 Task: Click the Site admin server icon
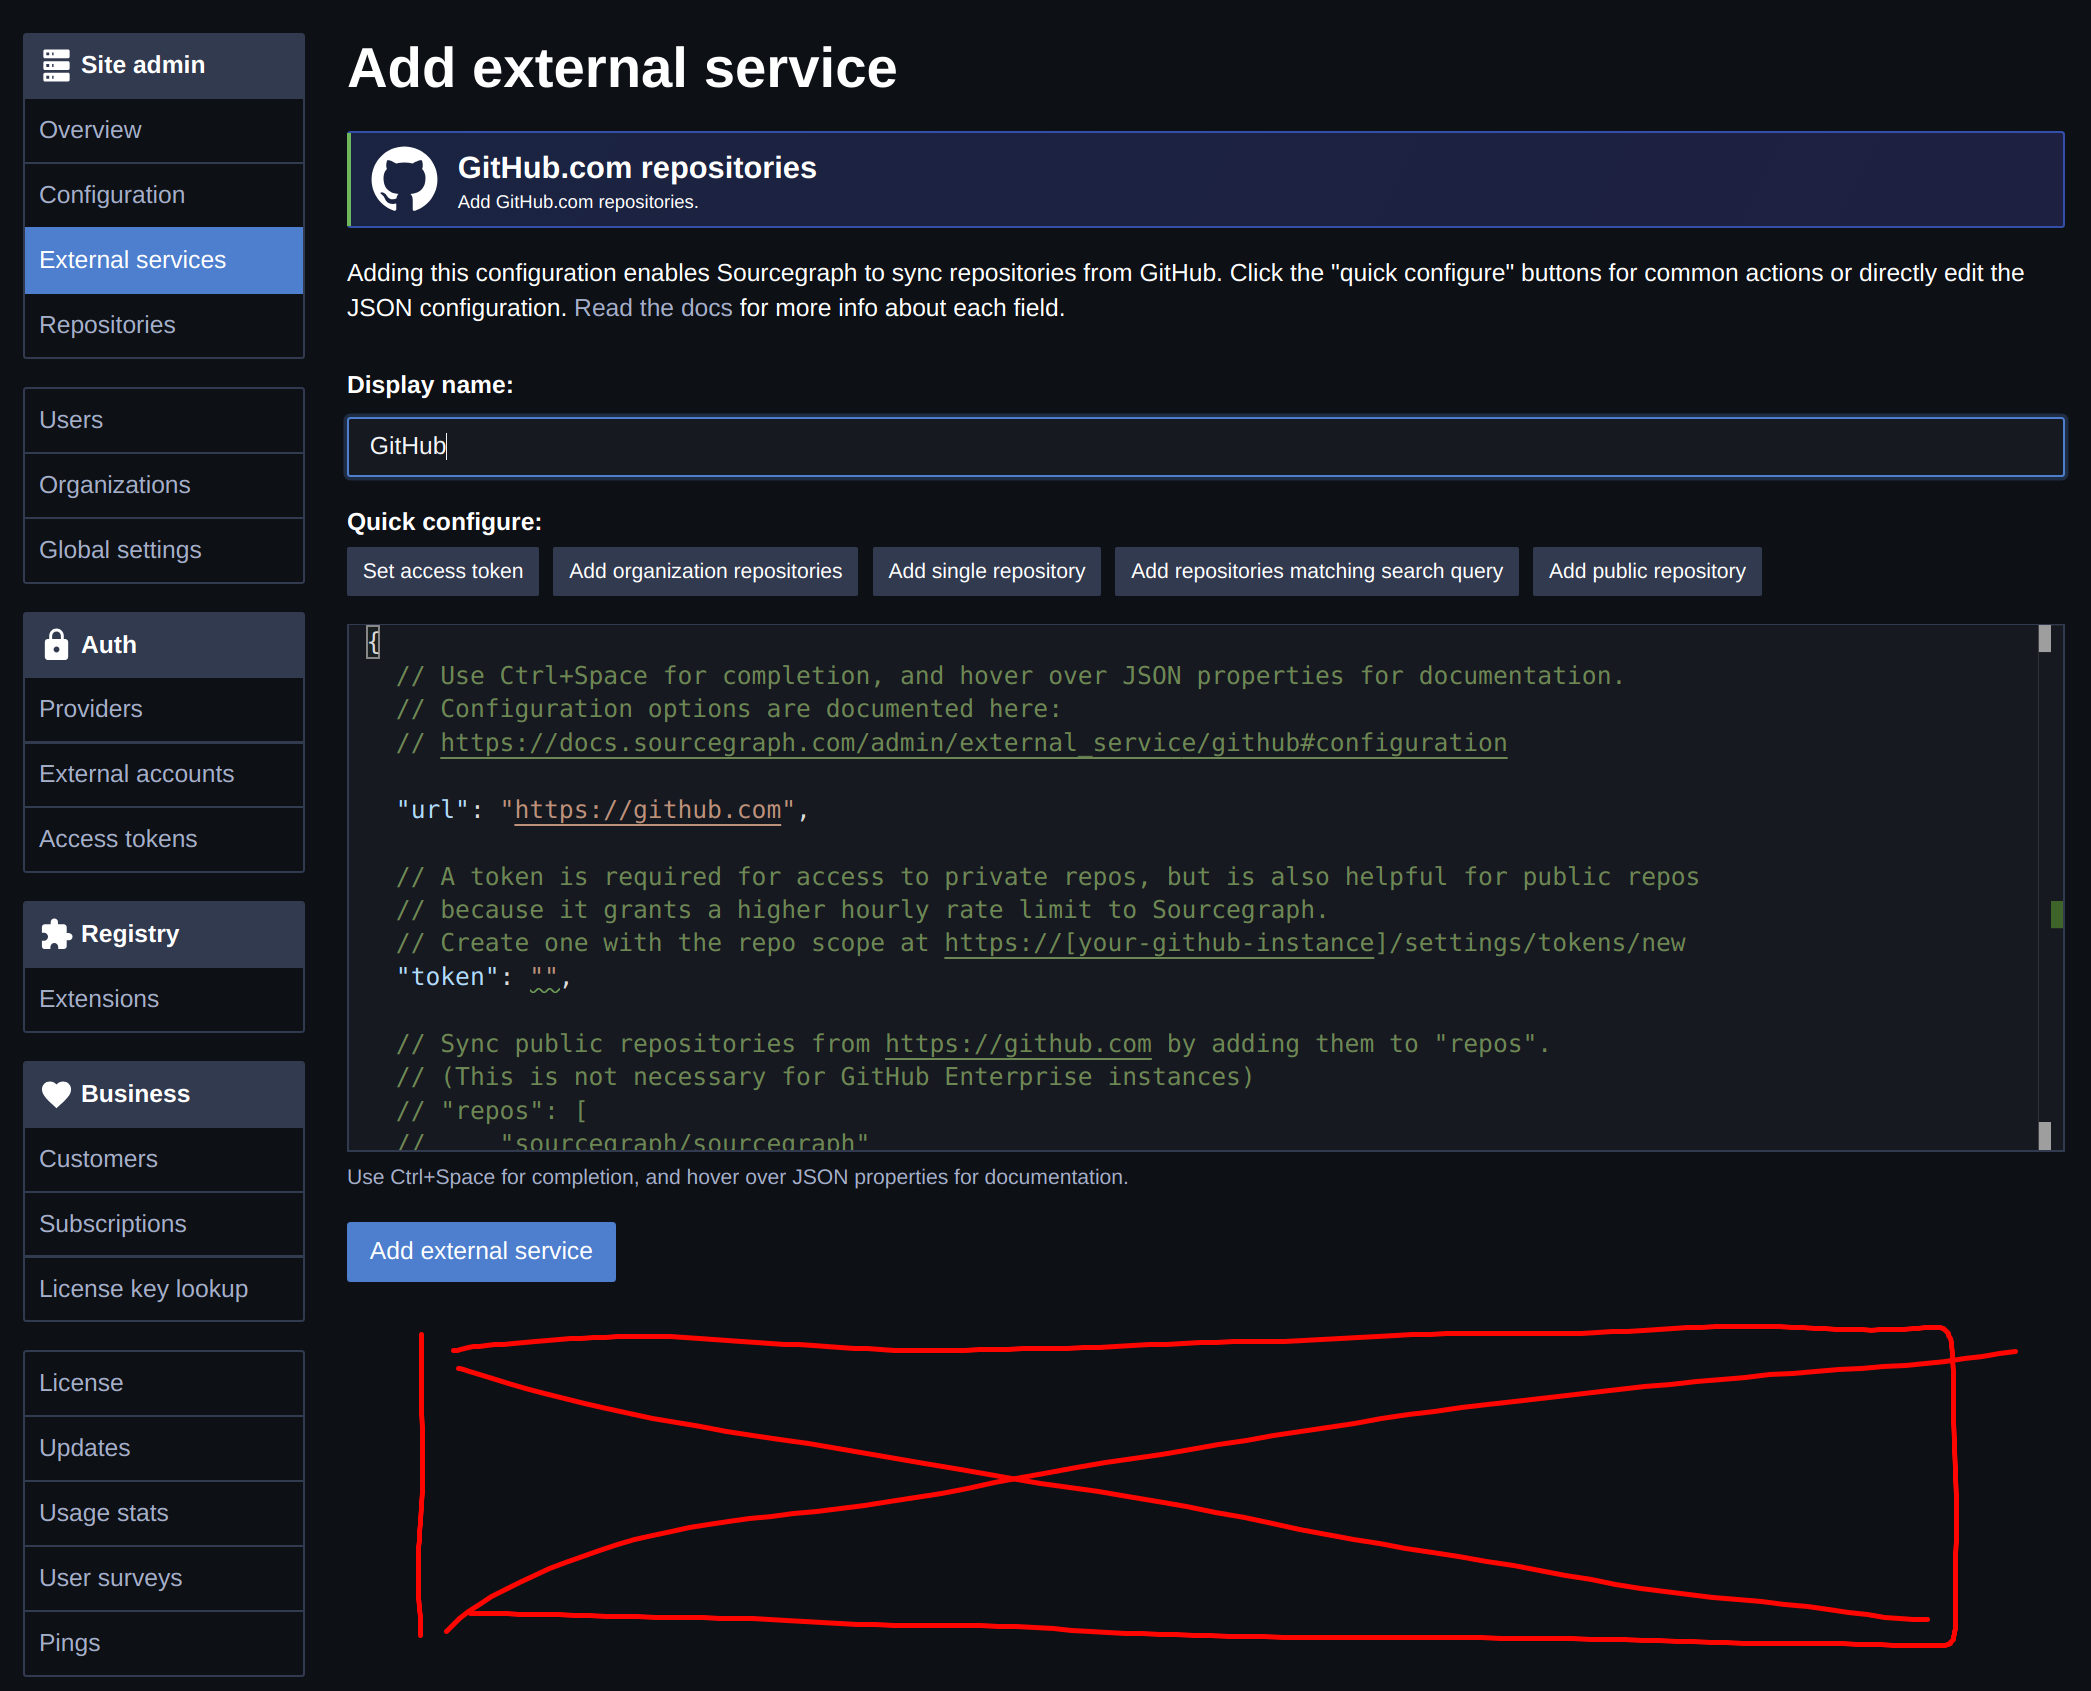coord(56,65)
